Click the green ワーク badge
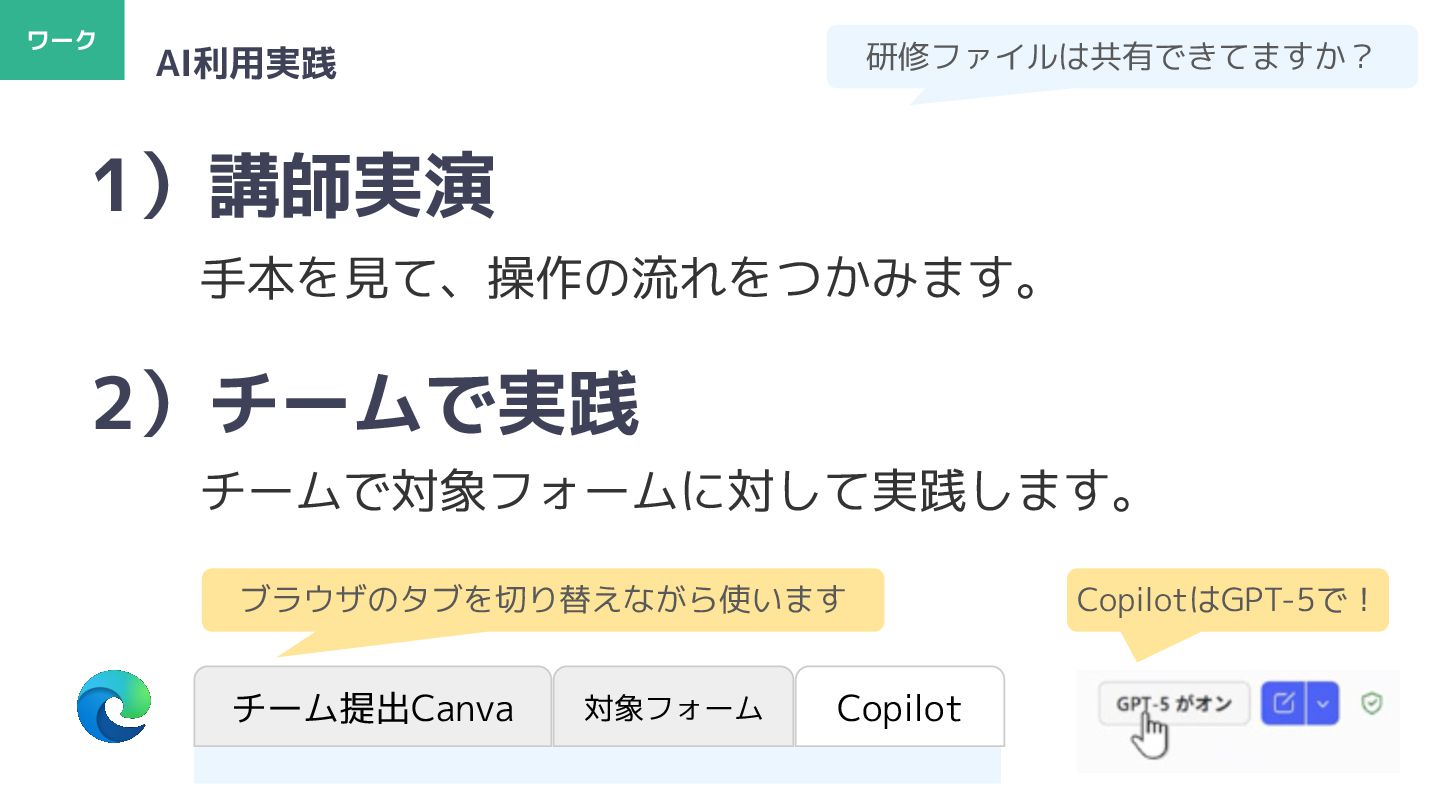Image resolution: width=1440 pixels, height=810 pixels. [x=62, y=40]
